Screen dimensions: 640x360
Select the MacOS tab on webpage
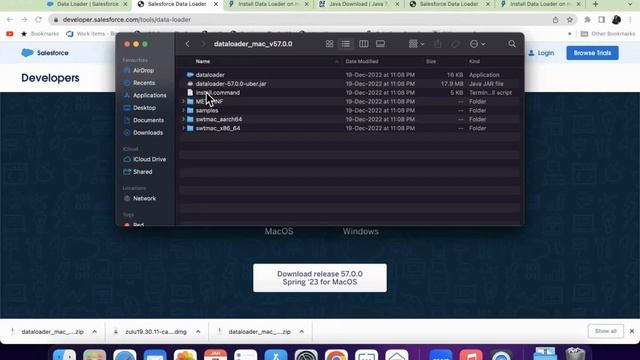[x=279, y=231]
